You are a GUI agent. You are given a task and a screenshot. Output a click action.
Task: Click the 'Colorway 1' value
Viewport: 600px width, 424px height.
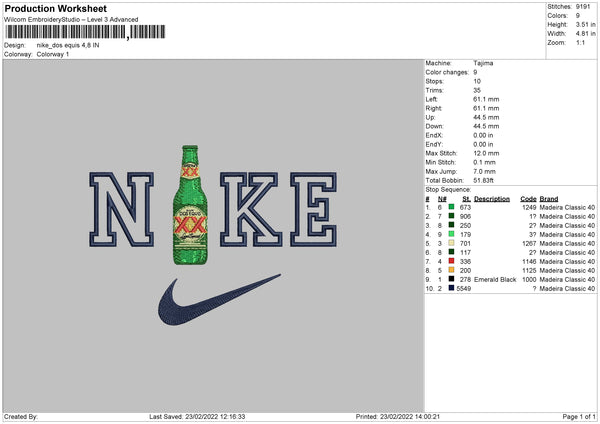coord(53,54)
